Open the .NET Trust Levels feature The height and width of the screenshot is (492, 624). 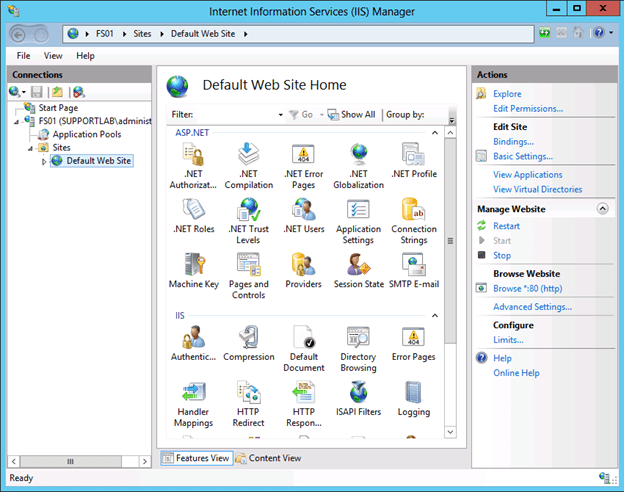click(x=248, y=221)
